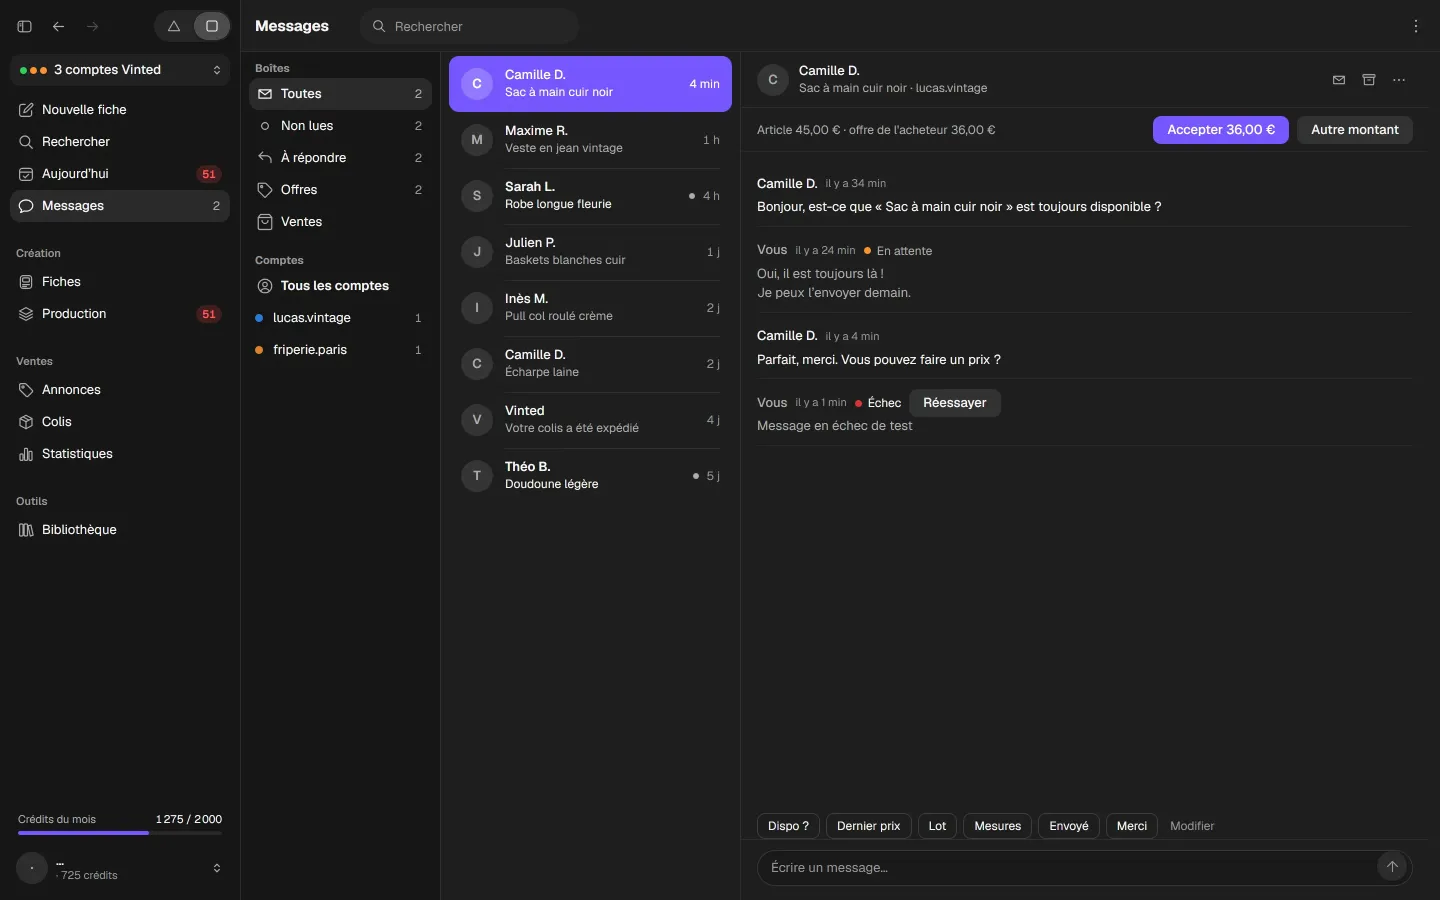Select Messages in the sidebar navigation
This screenshot has height=900, width=1440.
coord(120,206)
